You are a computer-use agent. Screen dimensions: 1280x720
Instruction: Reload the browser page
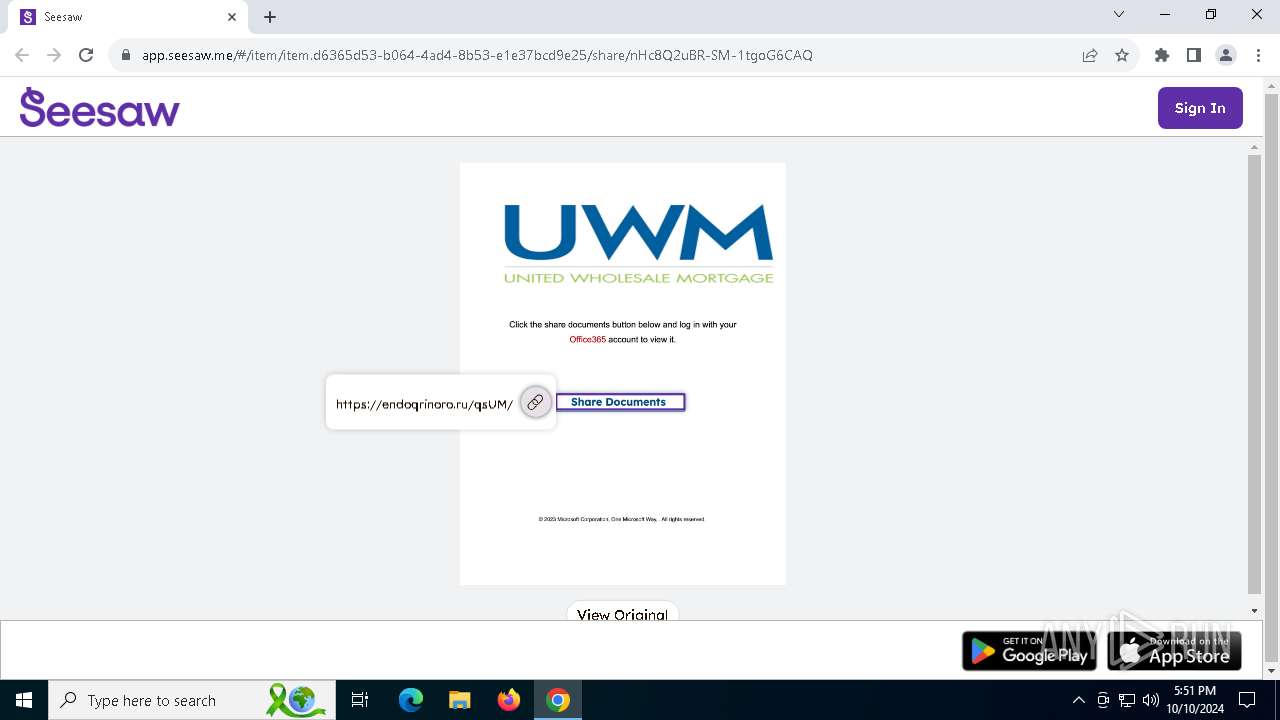pyautogui.click(x=86, y=55)
